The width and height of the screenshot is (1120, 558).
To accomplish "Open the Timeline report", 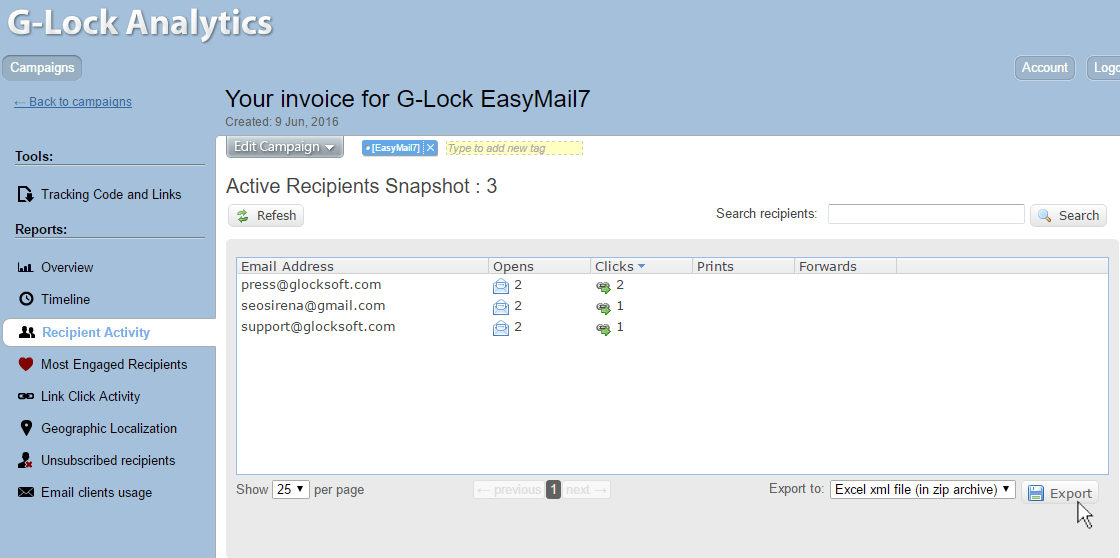I will coord(66,299).
